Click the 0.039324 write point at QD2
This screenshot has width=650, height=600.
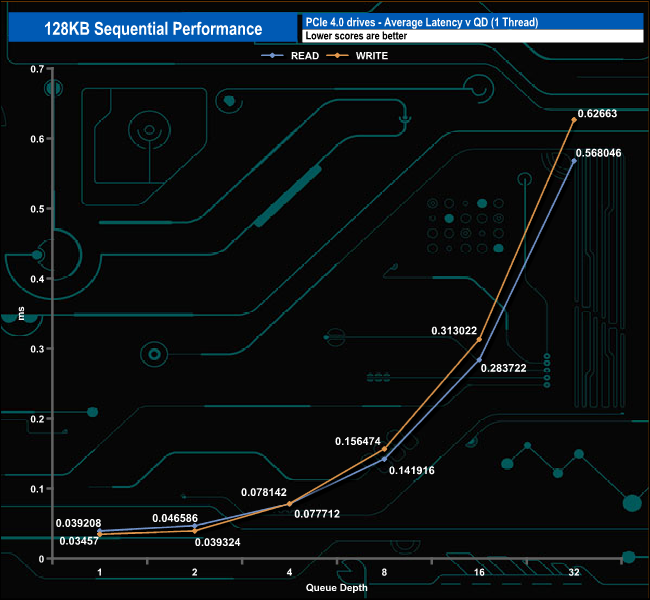[x=194, y=531]
